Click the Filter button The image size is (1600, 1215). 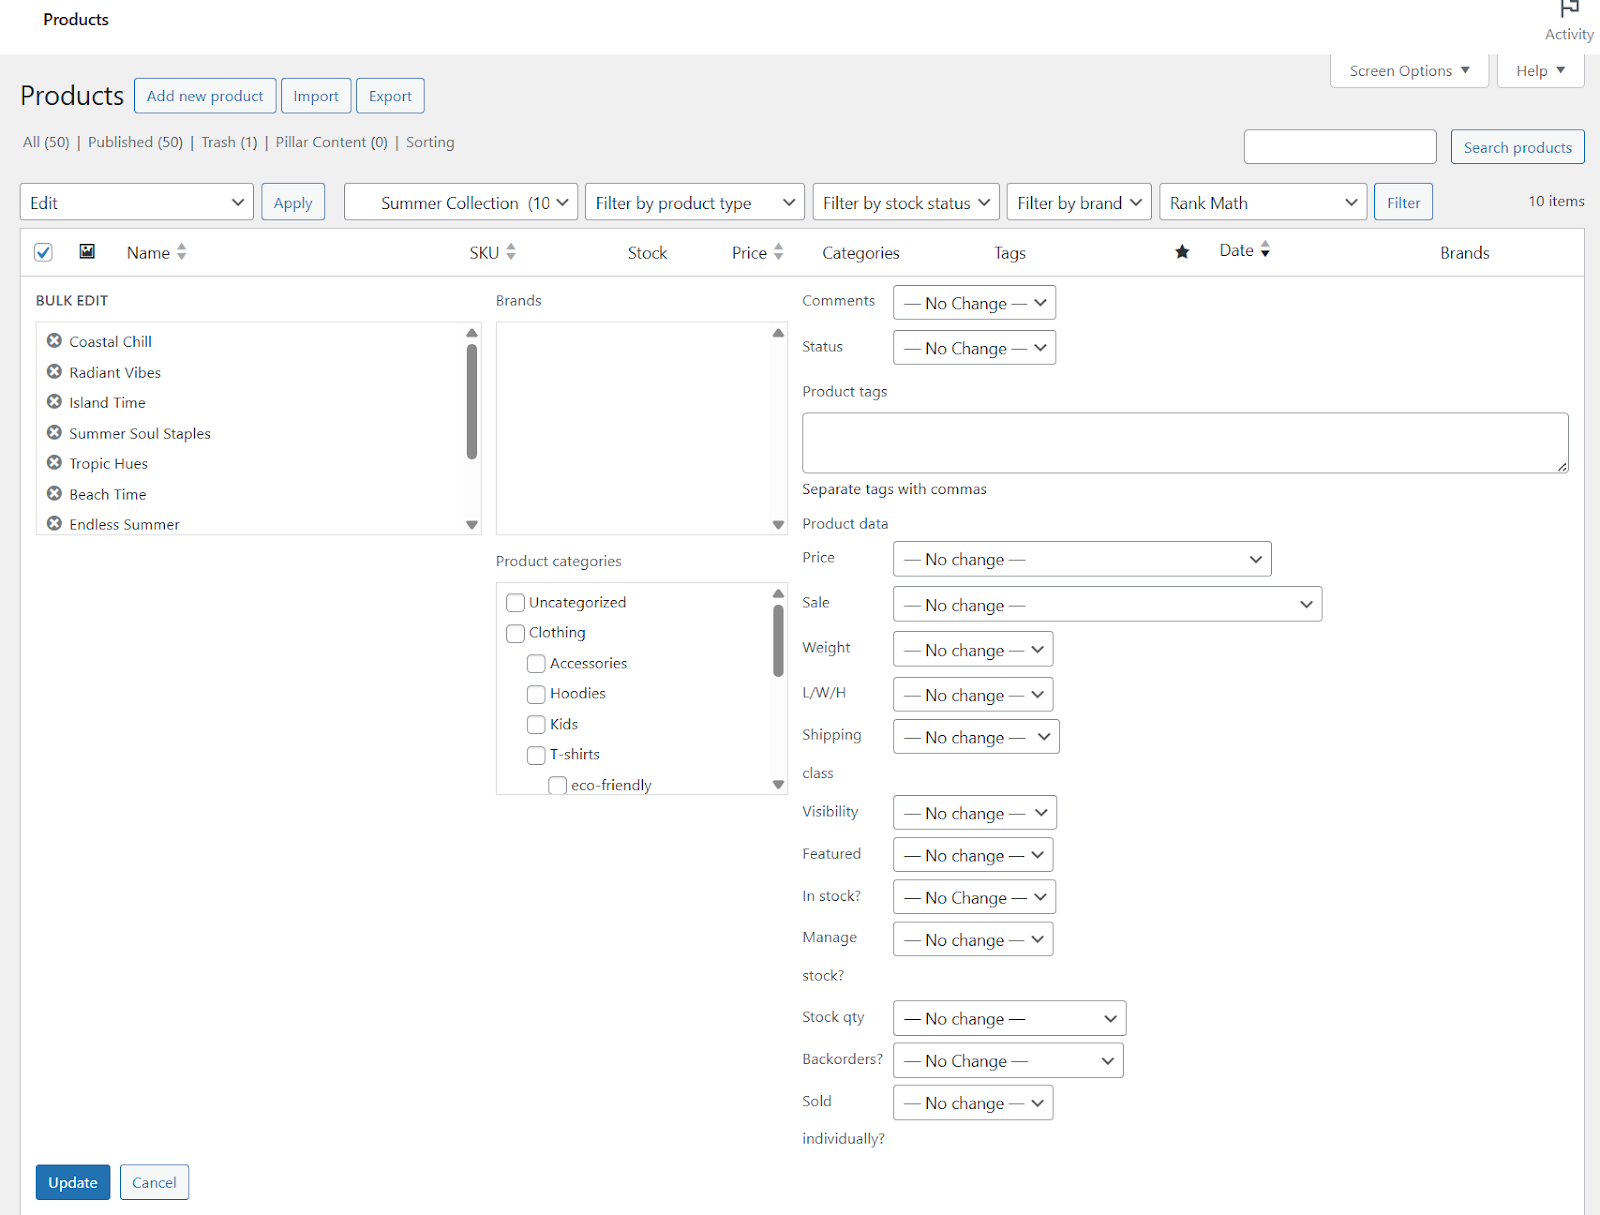[x=1403, y=202]
